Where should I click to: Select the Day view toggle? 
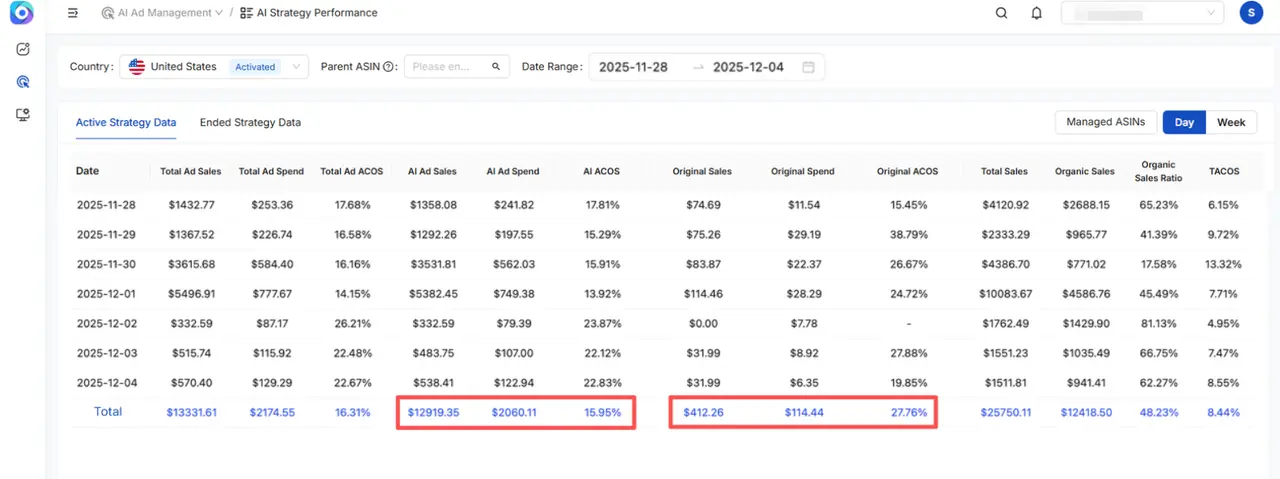(1184, 122)
